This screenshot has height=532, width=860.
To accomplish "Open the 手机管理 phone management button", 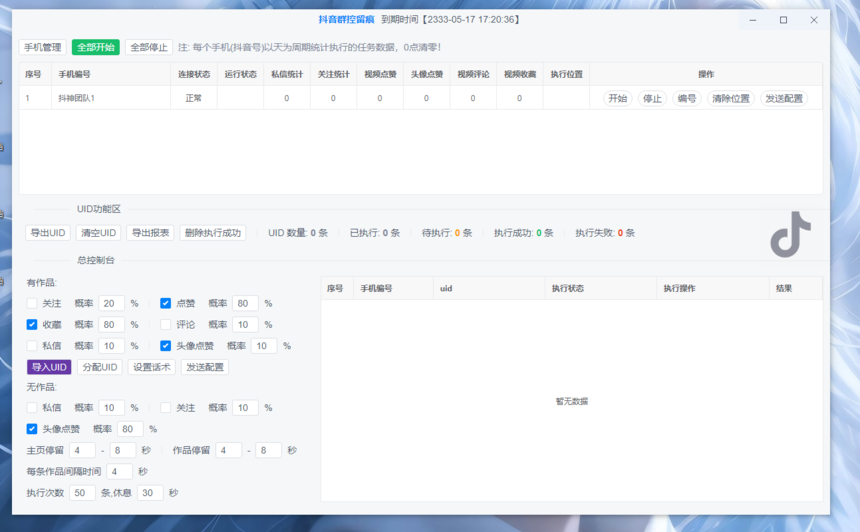I will pyautogui.click(x=43, y=47).
